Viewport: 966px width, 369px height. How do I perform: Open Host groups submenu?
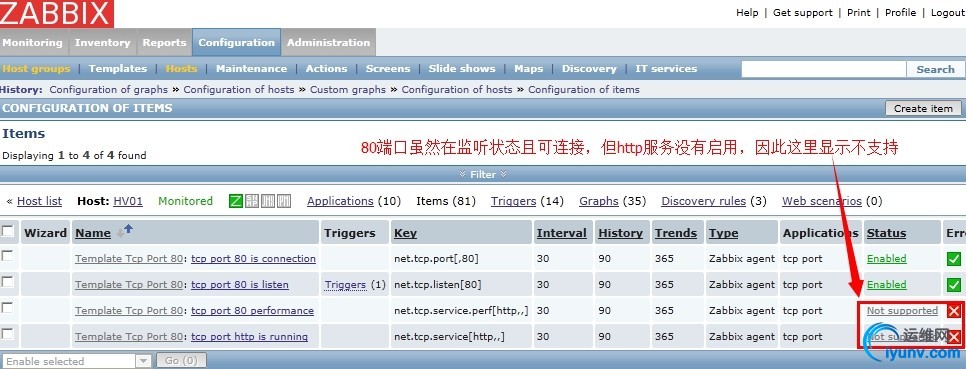pos(36,68)
